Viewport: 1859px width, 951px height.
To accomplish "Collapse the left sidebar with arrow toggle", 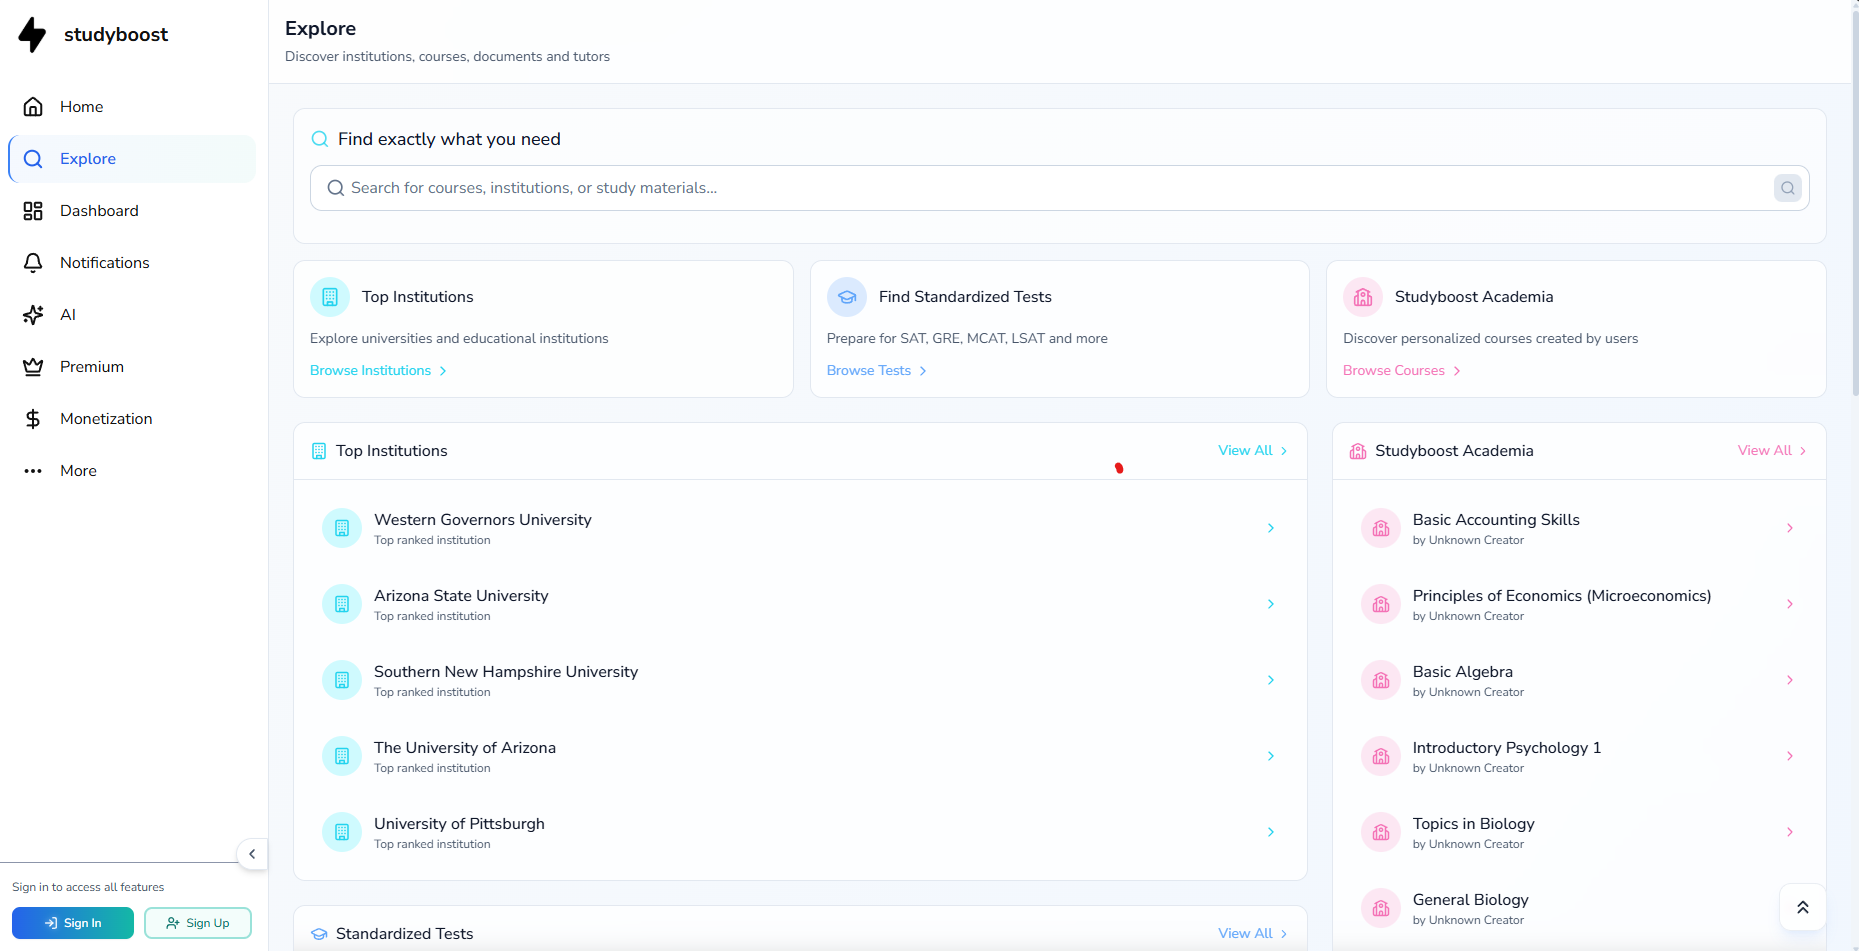I will point(252,854).
